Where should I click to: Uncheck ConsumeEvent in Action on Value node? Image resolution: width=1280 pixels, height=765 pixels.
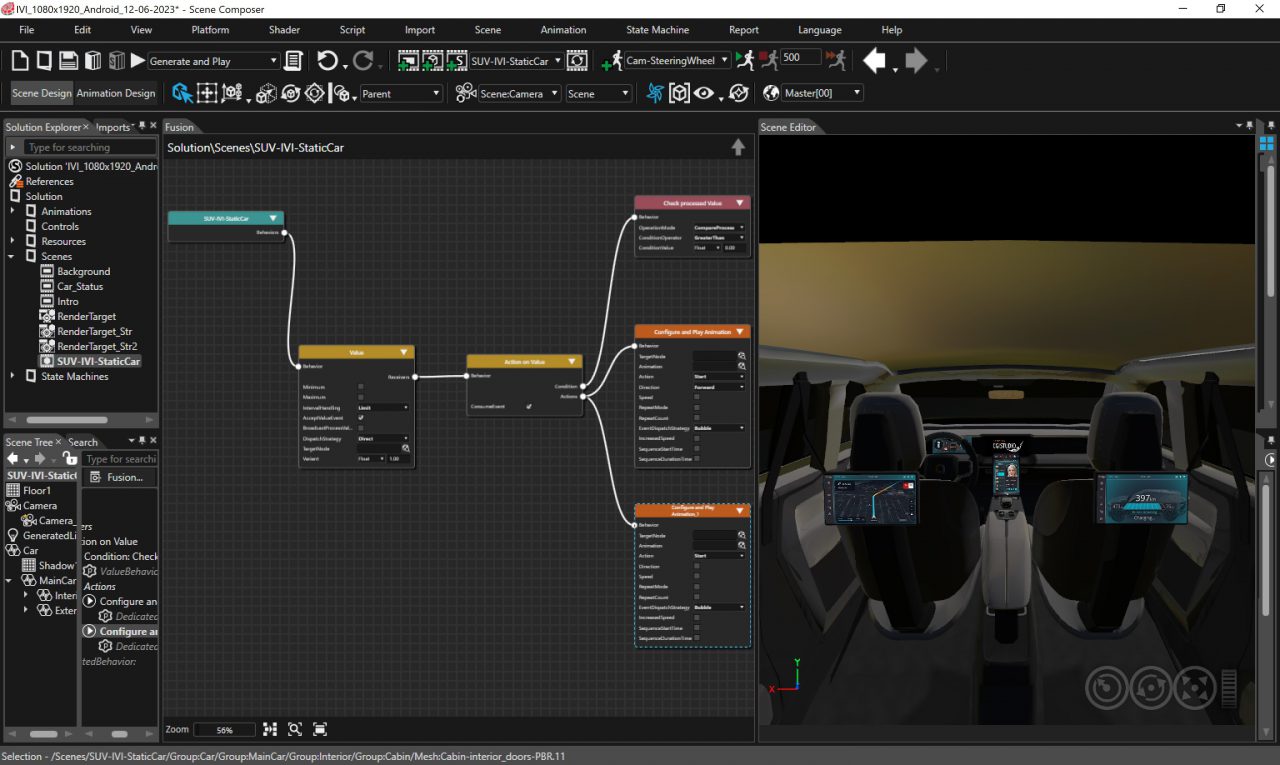pos(529,407)
